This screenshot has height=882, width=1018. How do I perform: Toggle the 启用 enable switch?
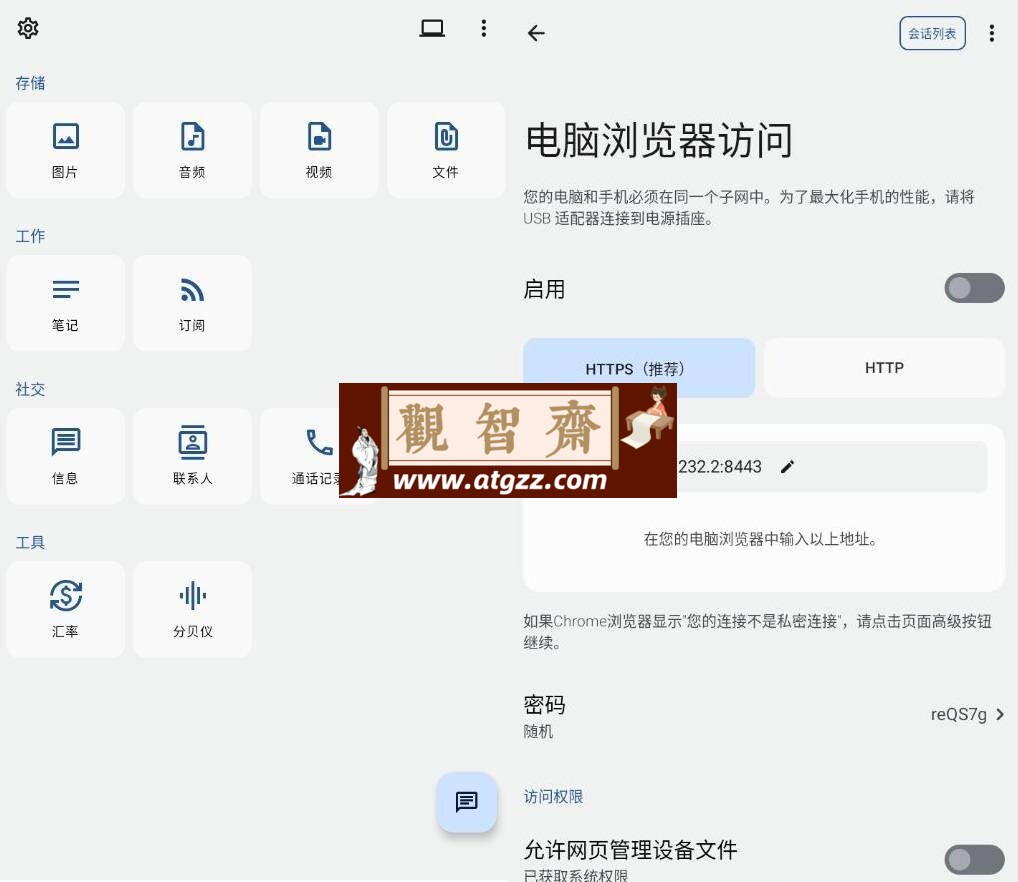(x=974, y=288)
